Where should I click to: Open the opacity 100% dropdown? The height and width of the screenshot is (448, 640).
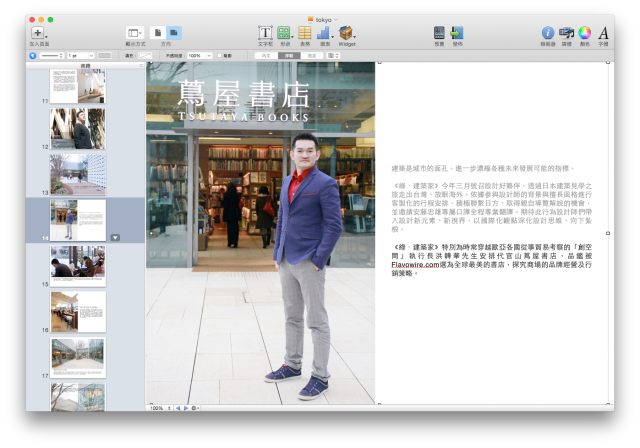click(200, 55)
